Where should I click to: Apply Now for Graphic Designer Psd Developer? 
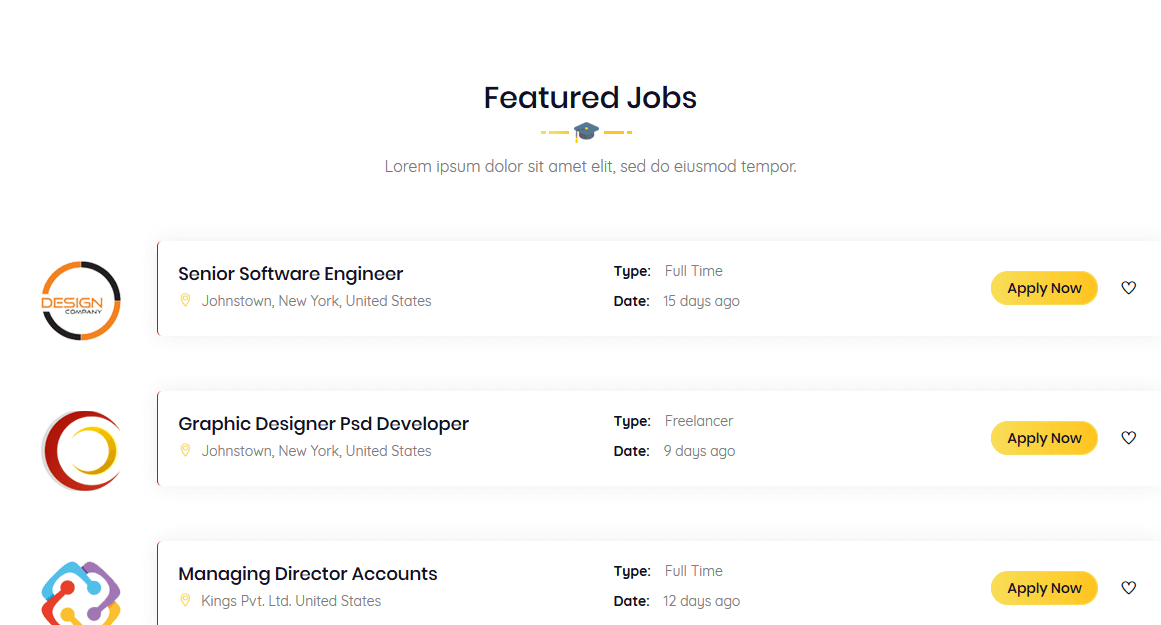(x=1044, y=438)
